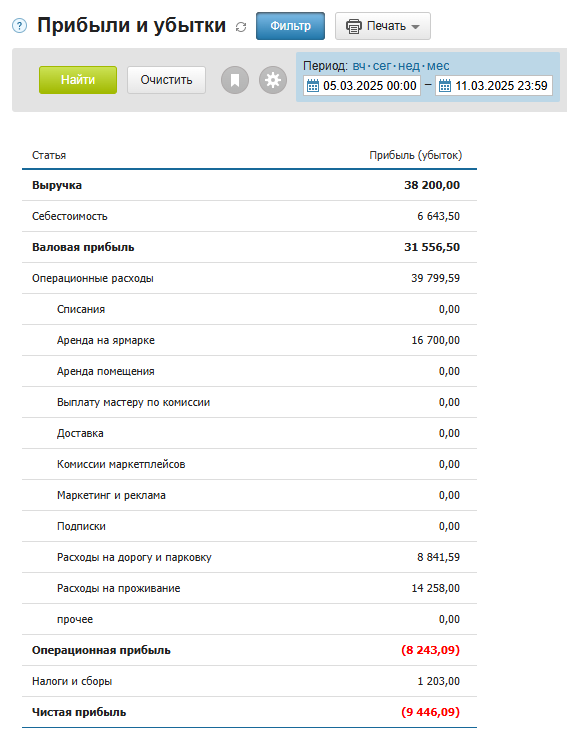Toggle the Фильтр button

pyautogui.click(x=290, y=26)
